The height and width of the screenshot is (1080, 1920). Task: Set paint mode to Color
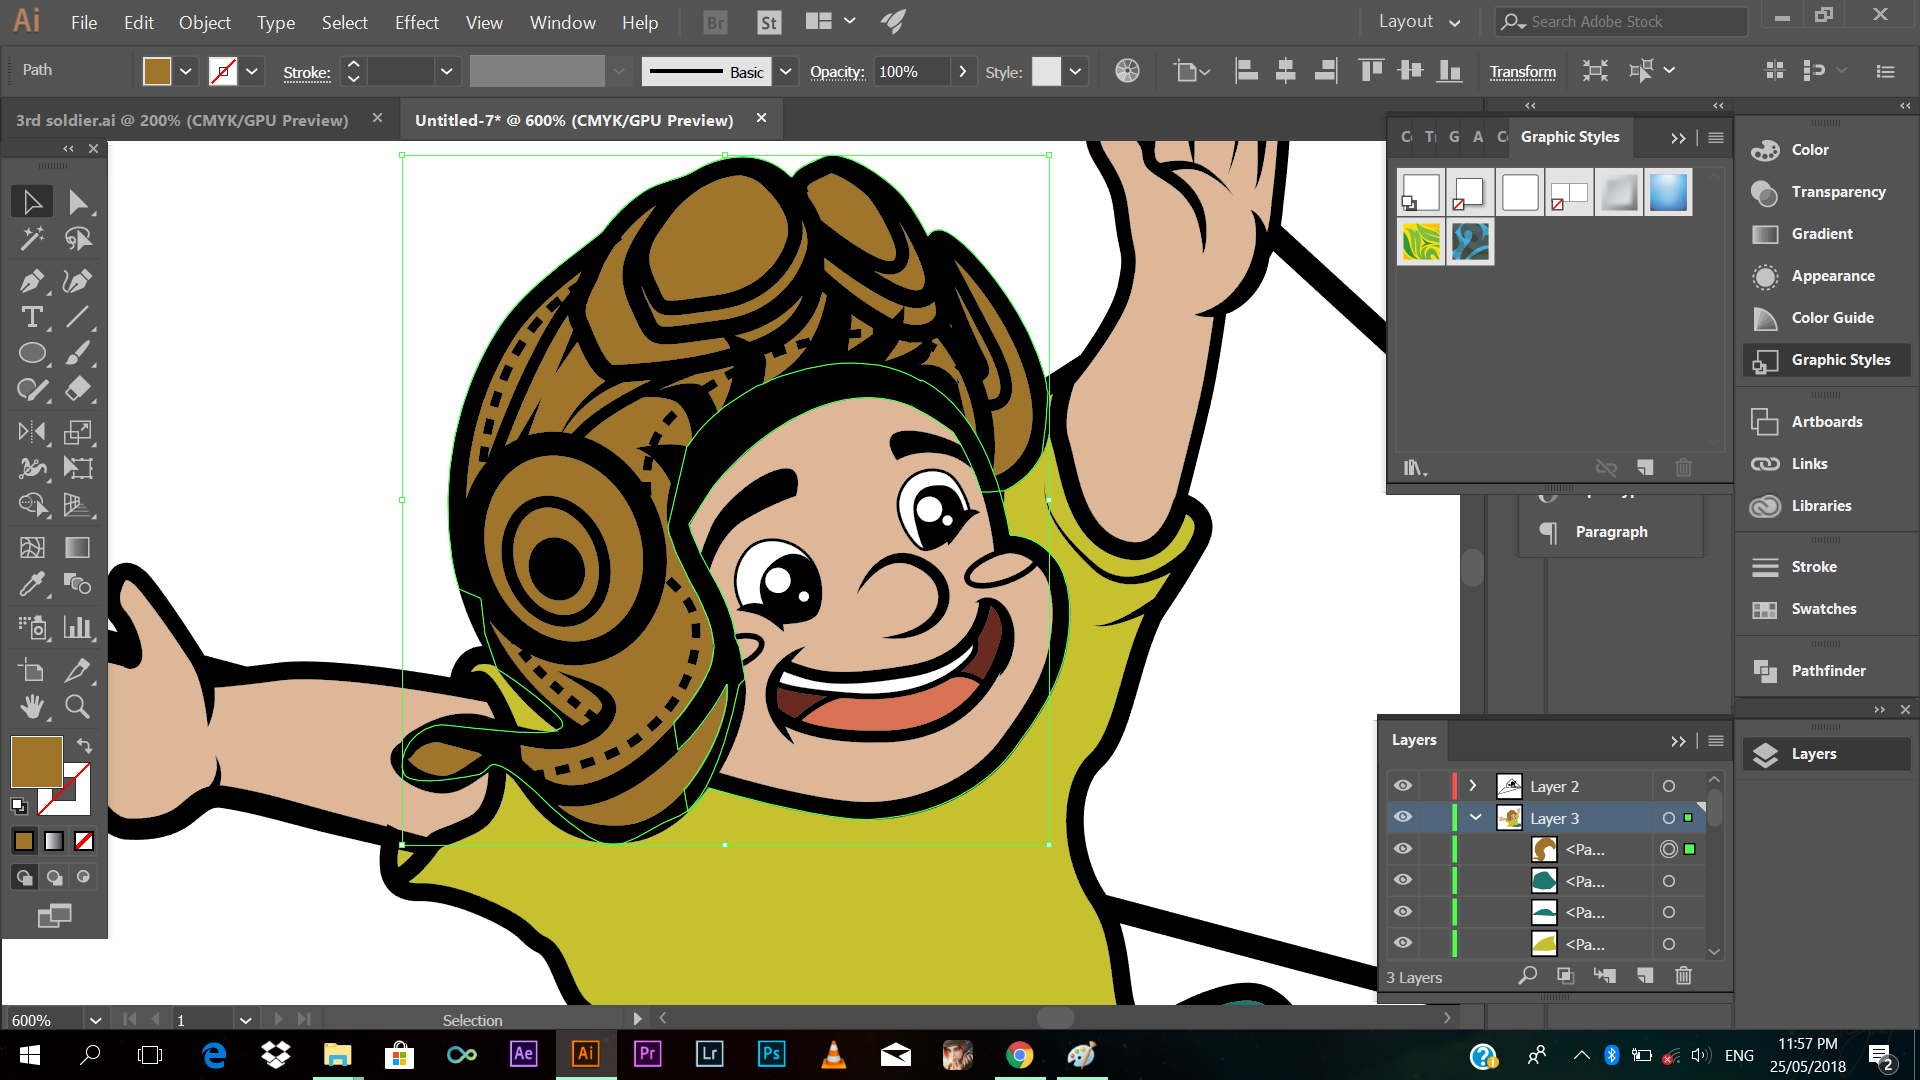click(24, 841)
